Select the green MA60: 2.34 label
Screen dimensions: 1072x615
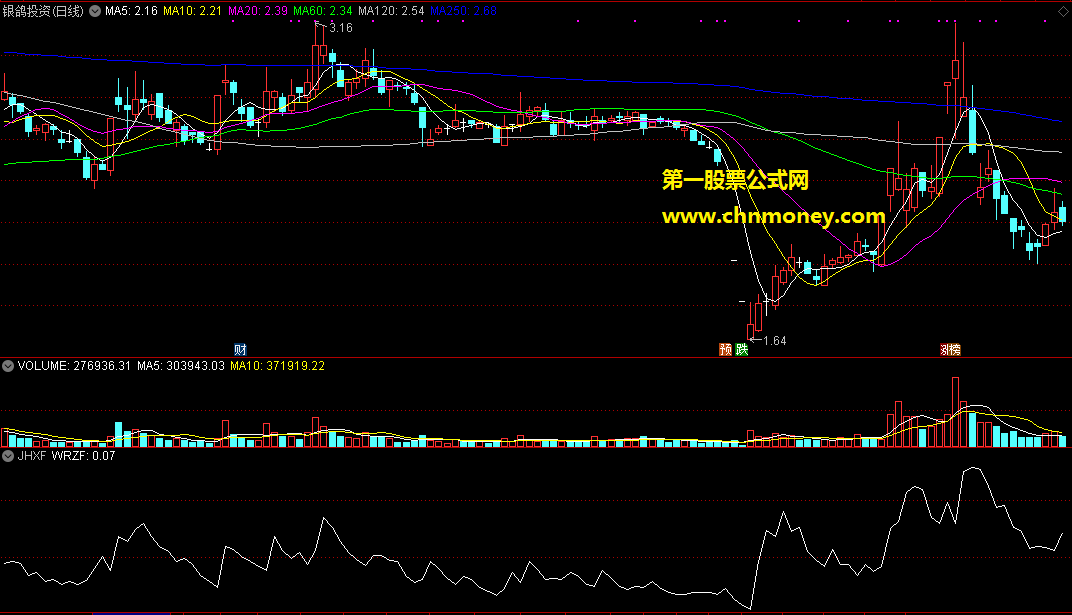(323, 11)
